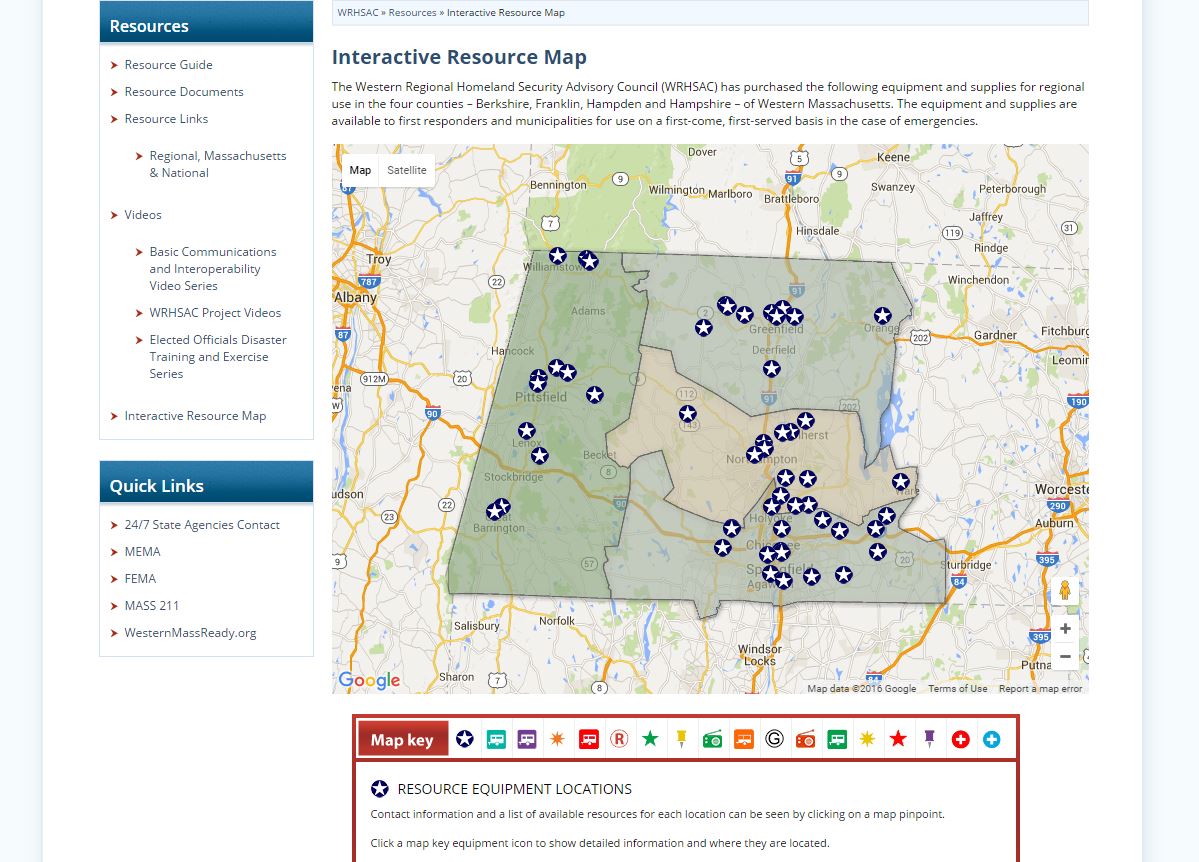Open Interactive Resource Map sidebar link

coord(195,416)
